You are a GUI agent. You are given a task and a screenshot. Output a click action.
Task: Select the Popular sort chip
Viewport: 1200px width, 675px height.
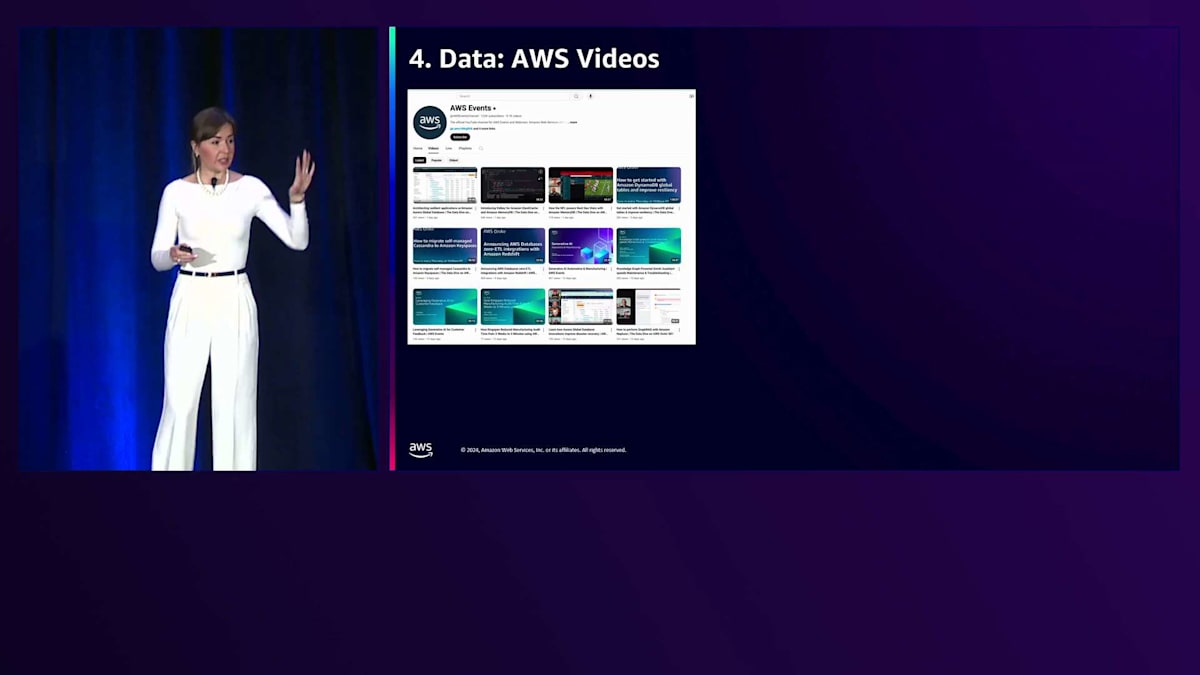click(436, 160)
